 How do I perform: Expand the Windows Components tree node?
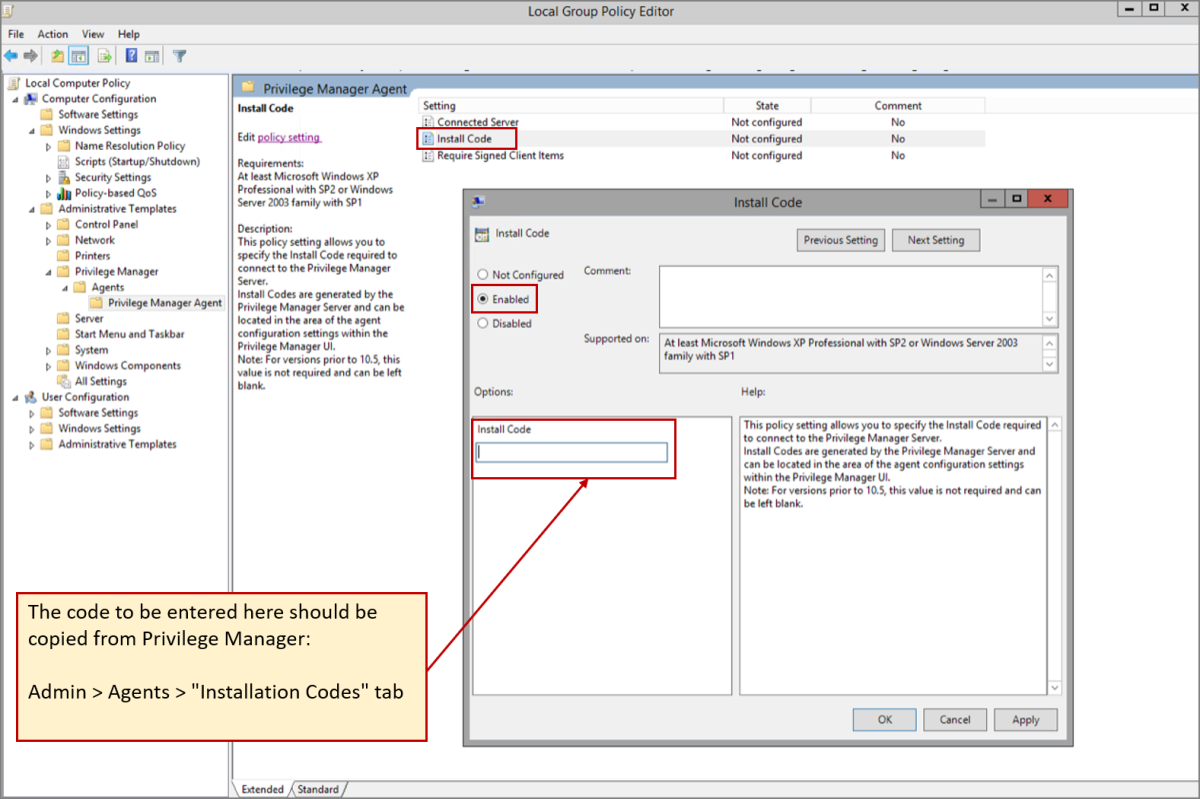[49, 366]
